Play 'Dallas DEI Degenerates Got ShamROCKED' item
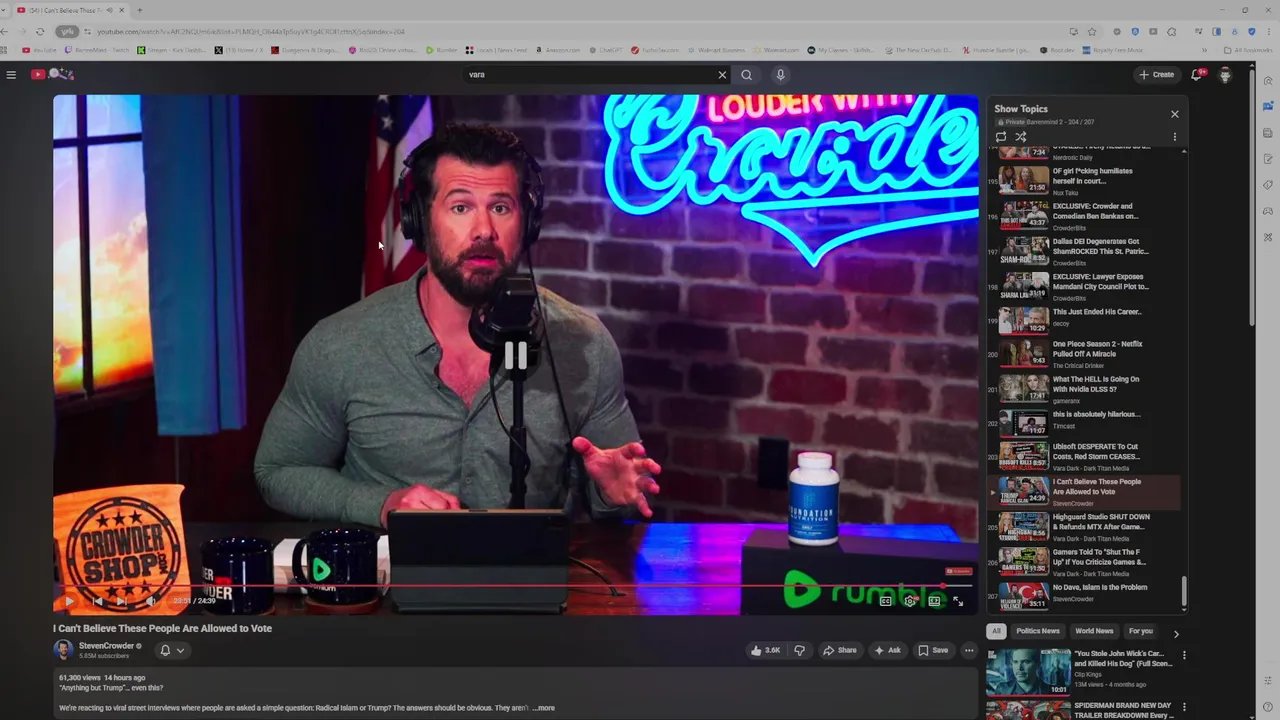The height and width of the screenshot is (720, 1280). click(1085, 250)
